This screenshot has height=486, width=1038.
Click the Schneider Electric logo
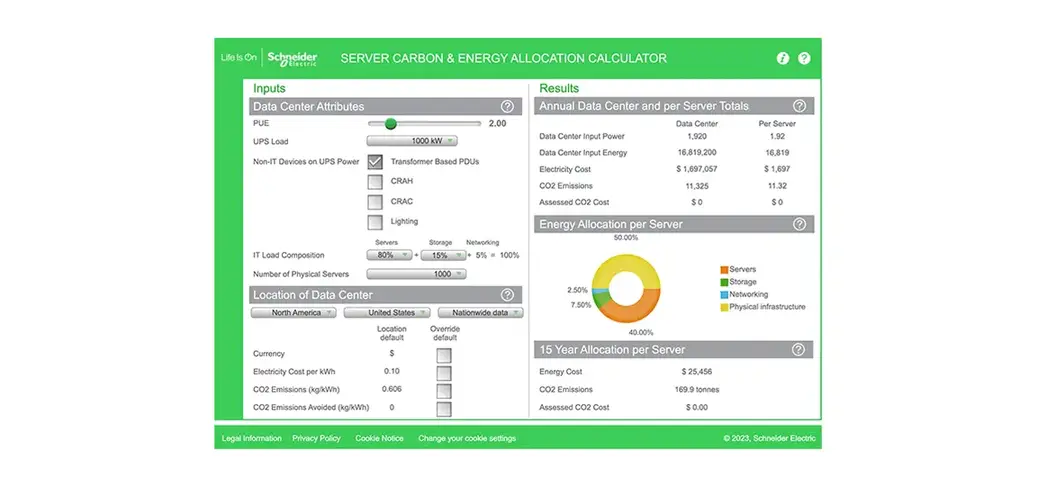point(292,58)
